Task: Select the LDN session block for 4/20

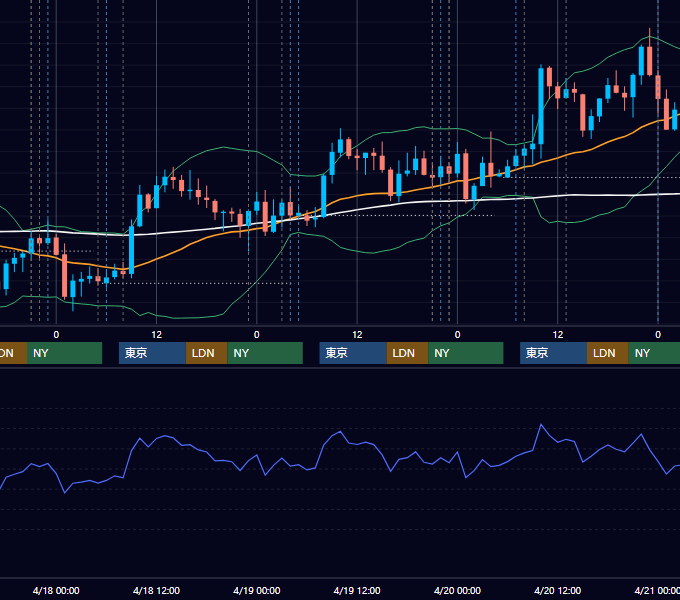Action: point(608,353)
